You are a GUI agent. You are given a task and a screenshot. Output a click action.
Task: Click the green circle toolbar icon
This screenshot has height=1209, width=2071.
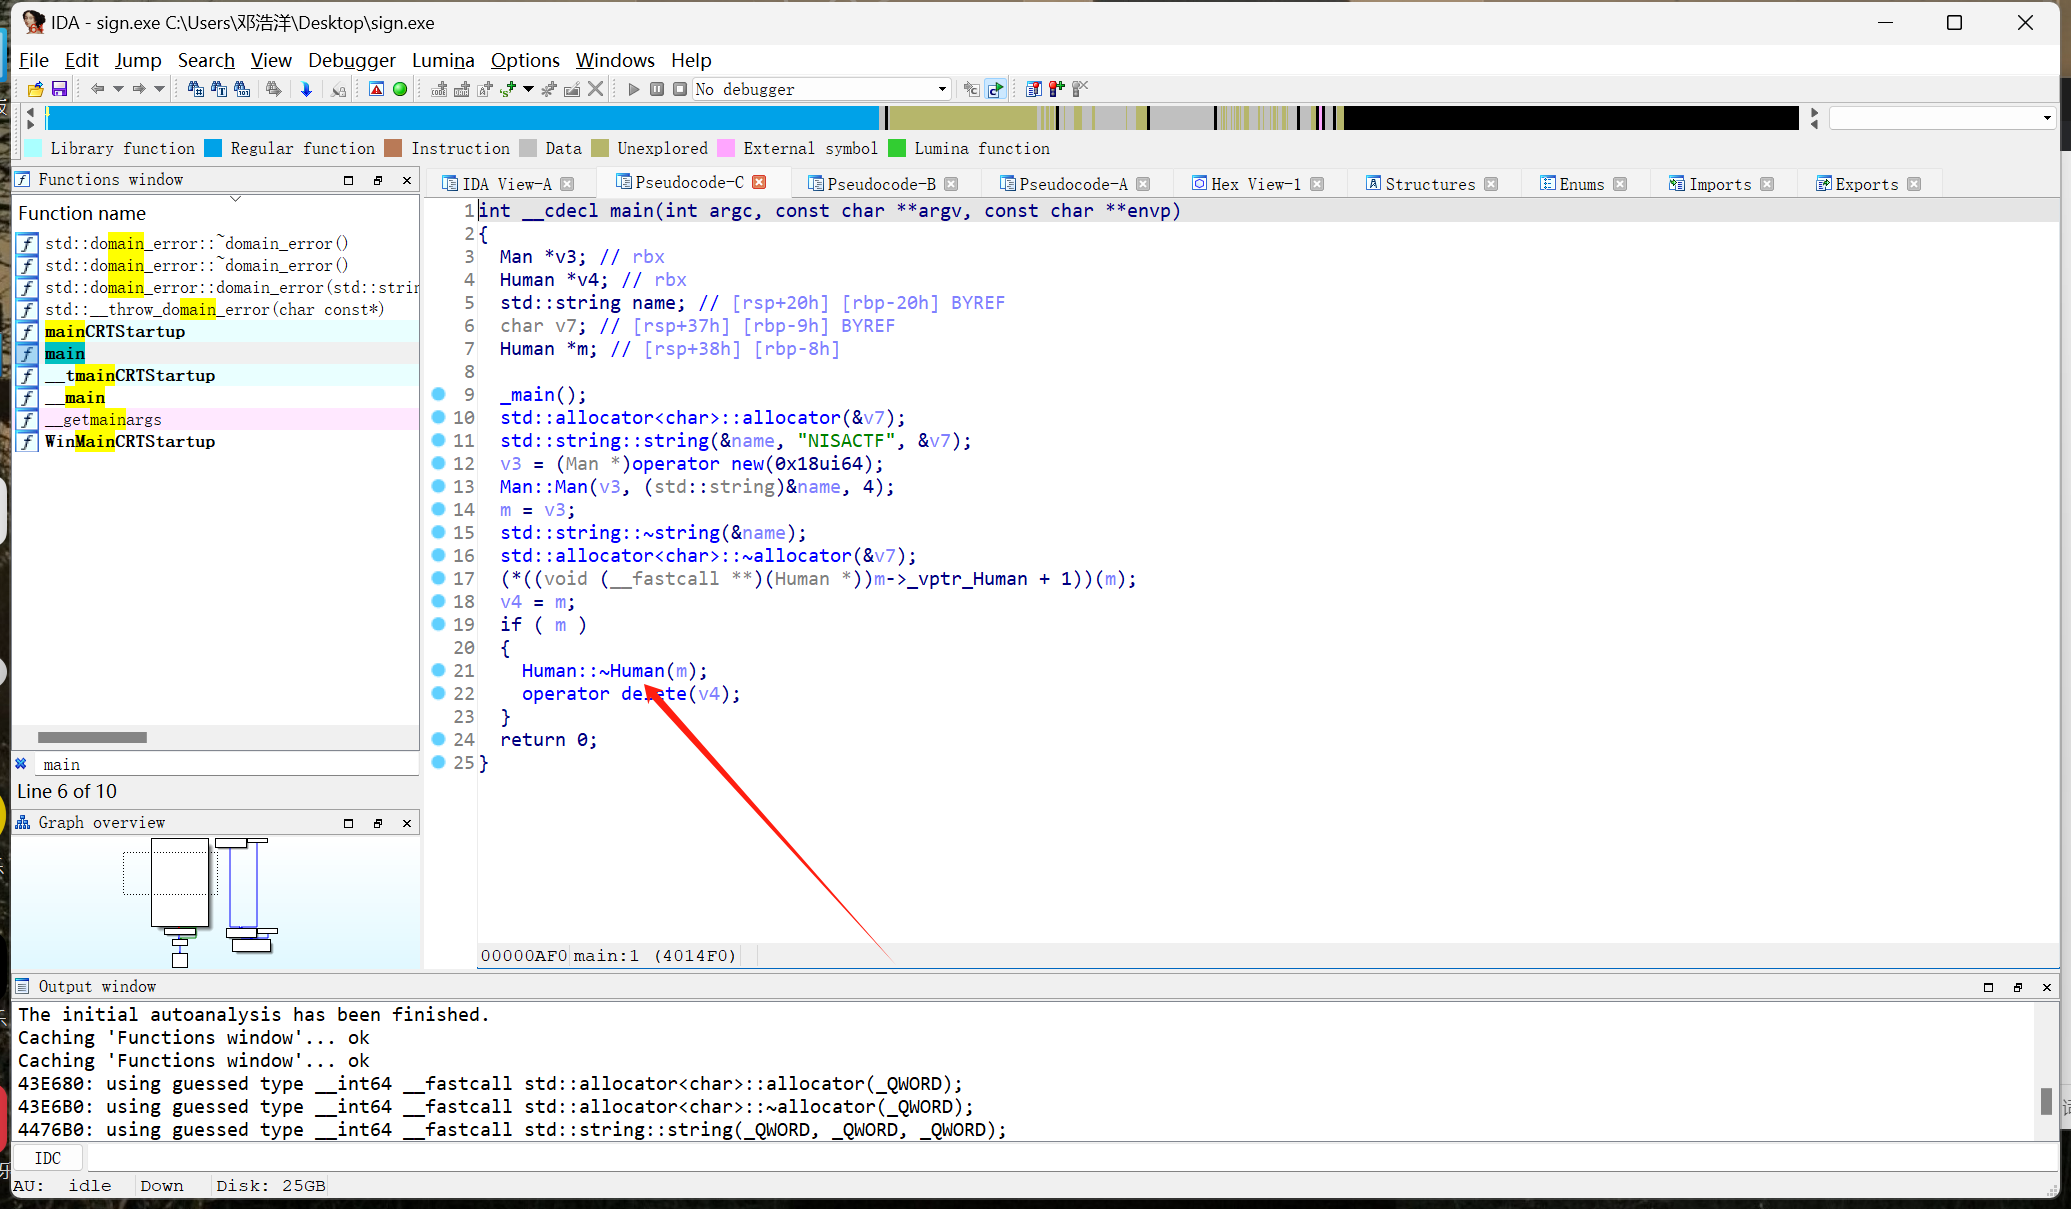[400, 89]
